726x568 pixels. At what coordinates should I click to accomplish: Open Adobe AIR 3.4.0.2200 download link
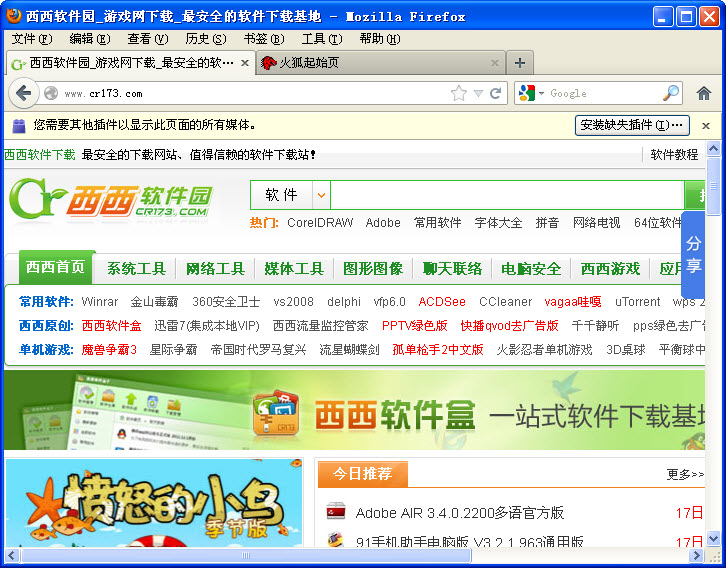pyautogui.click(x=459, y=513)
